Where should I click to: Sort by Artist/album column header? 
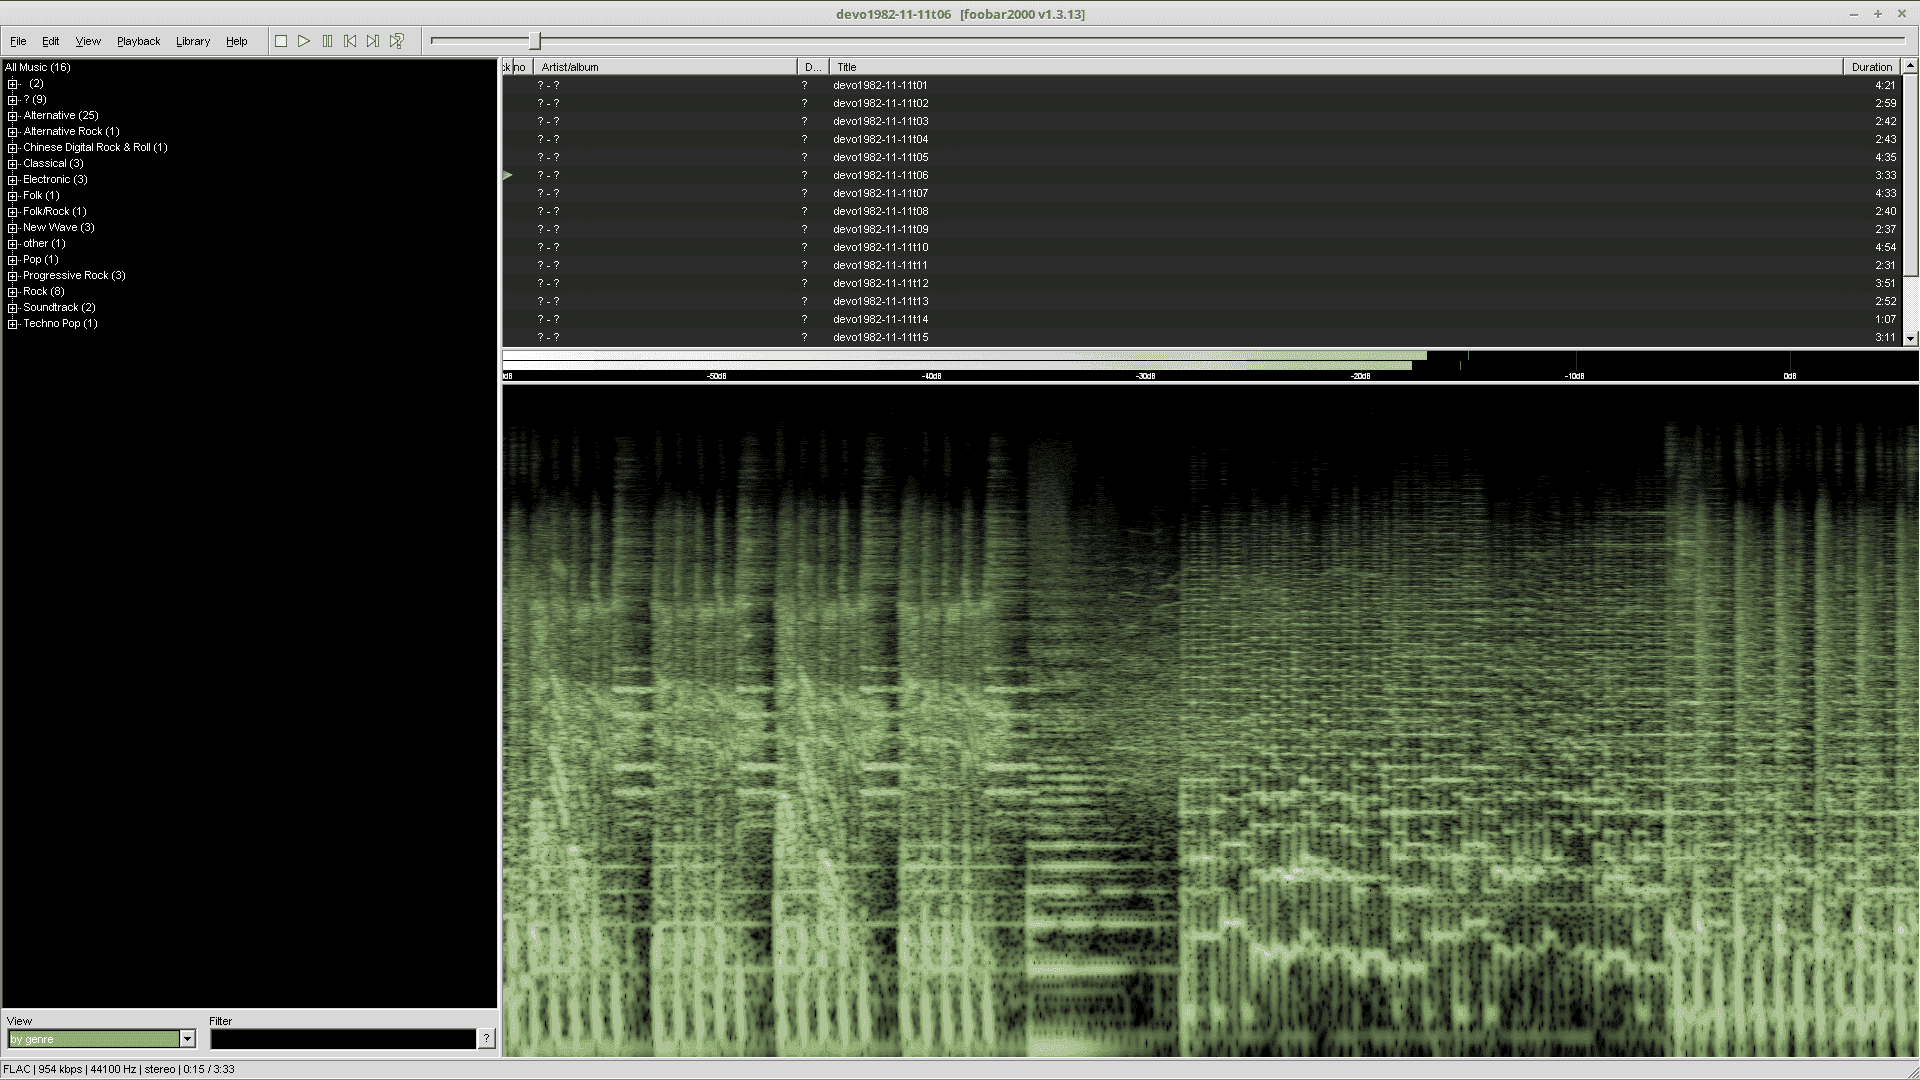click(x=665, y=67)
